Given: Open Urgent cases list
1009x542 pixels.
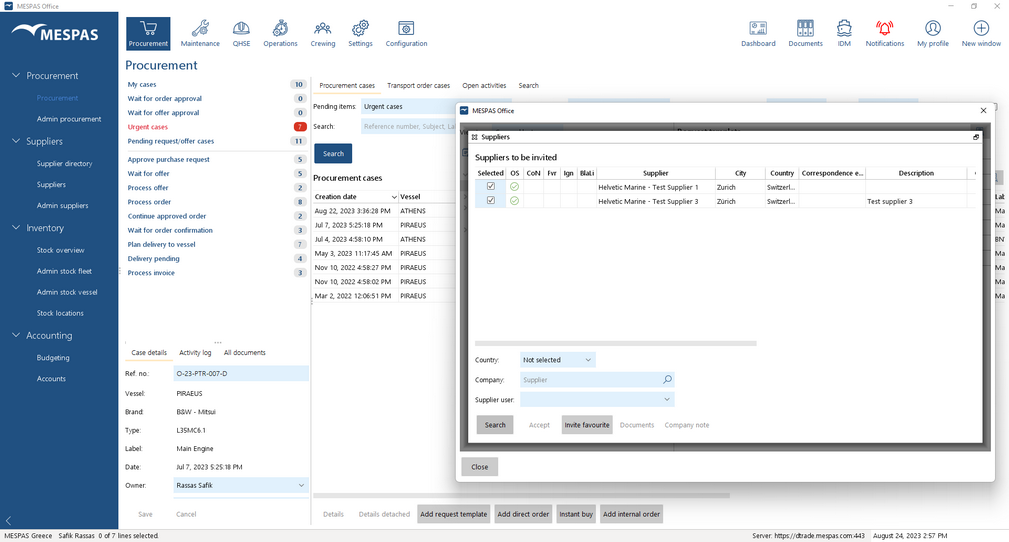Looking at the screenshot, I should [147, 127].
